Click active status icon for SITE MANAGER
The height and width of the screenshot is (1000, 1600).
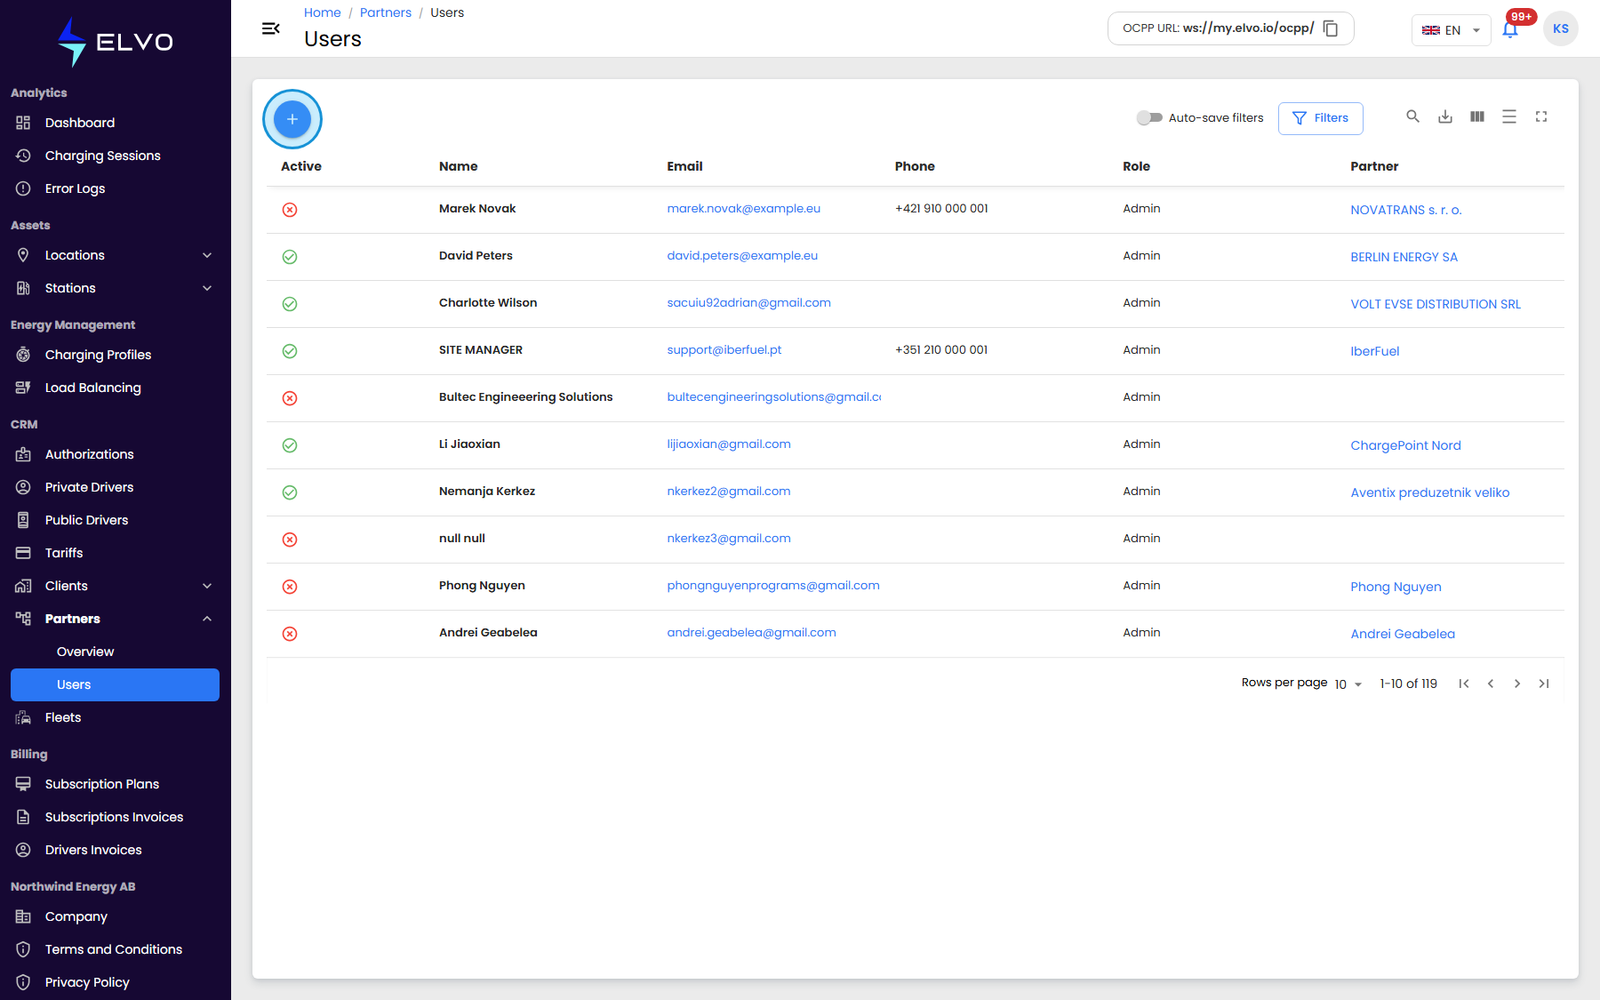click(290, 351)
